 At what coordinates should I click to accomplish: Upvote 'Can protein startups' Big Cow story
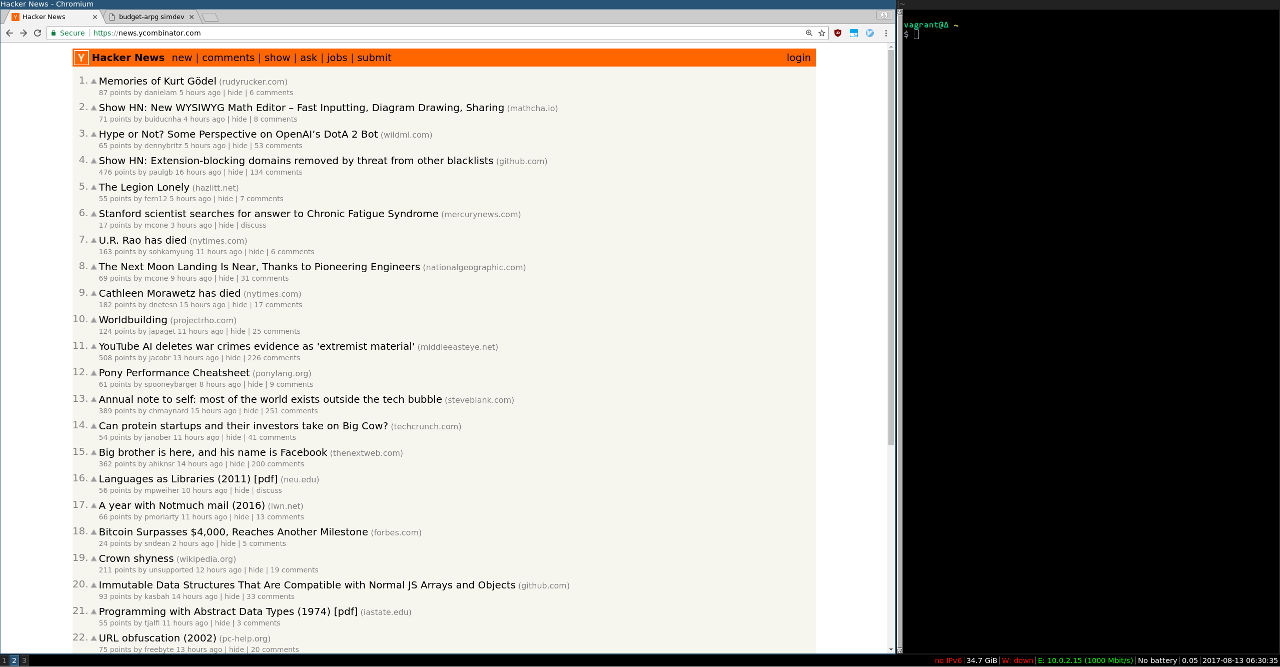tap(94, 426)
